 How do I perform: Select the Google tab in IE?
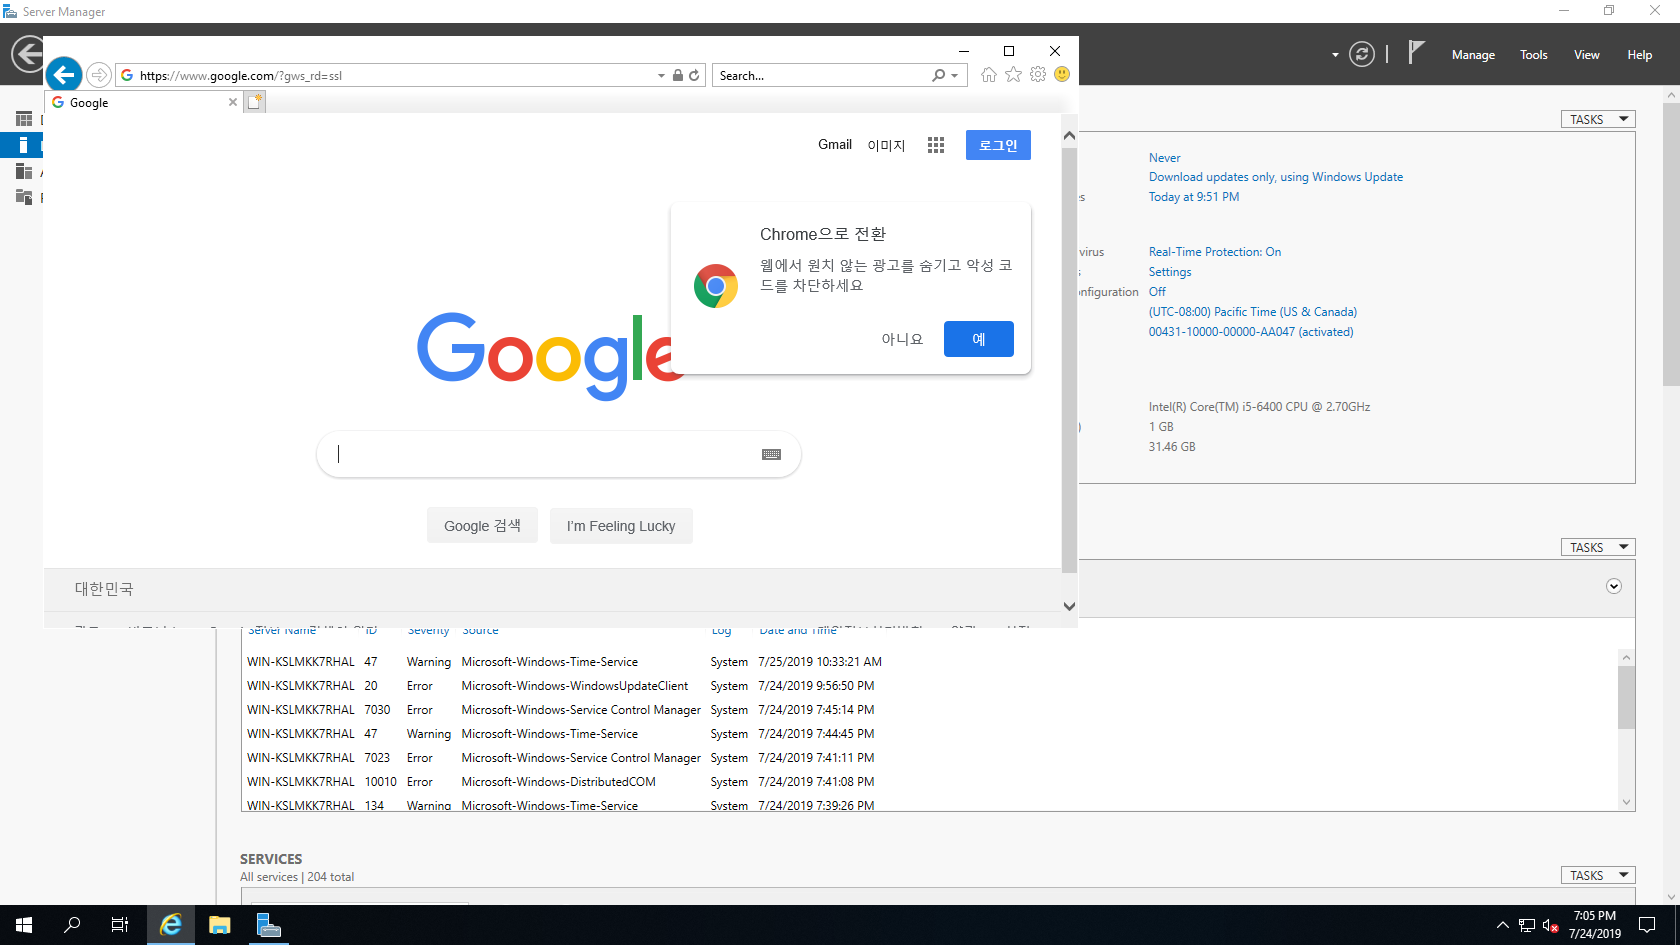(143, 102)
